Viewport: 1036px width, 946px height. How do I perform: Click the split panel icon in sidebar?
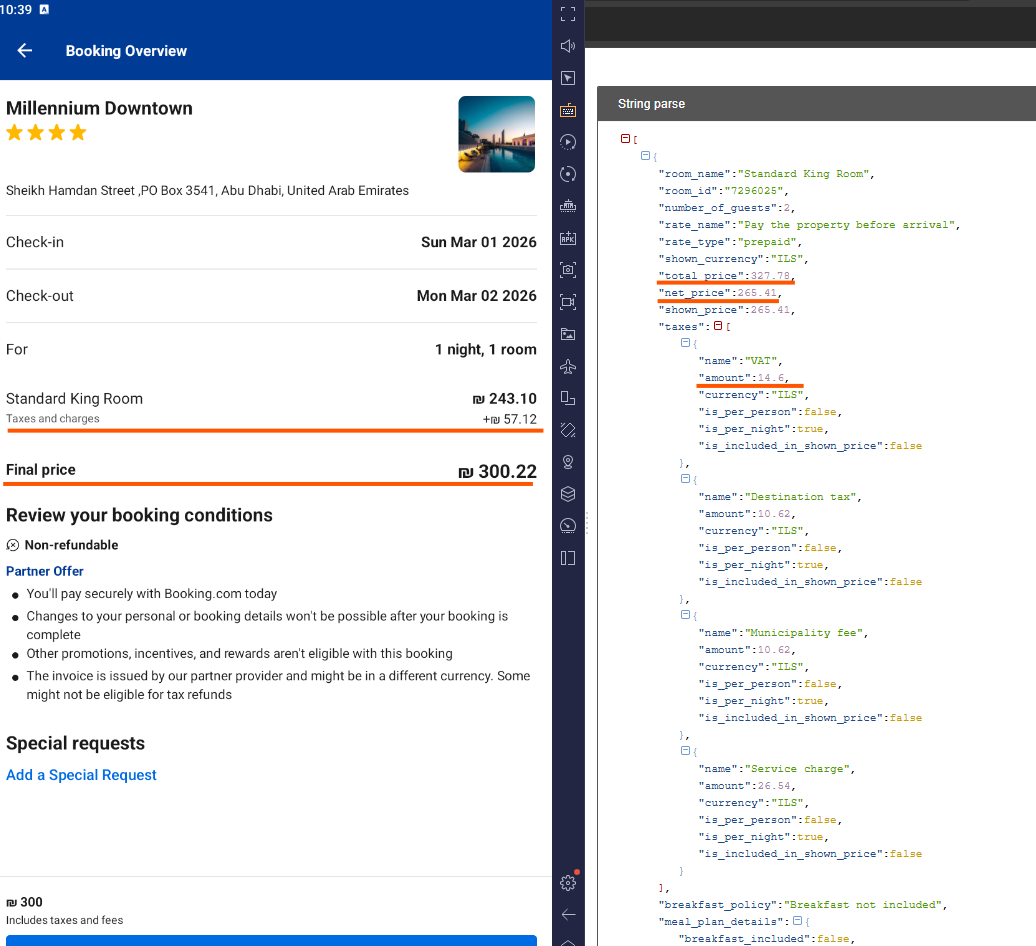[x=568, y=558]
